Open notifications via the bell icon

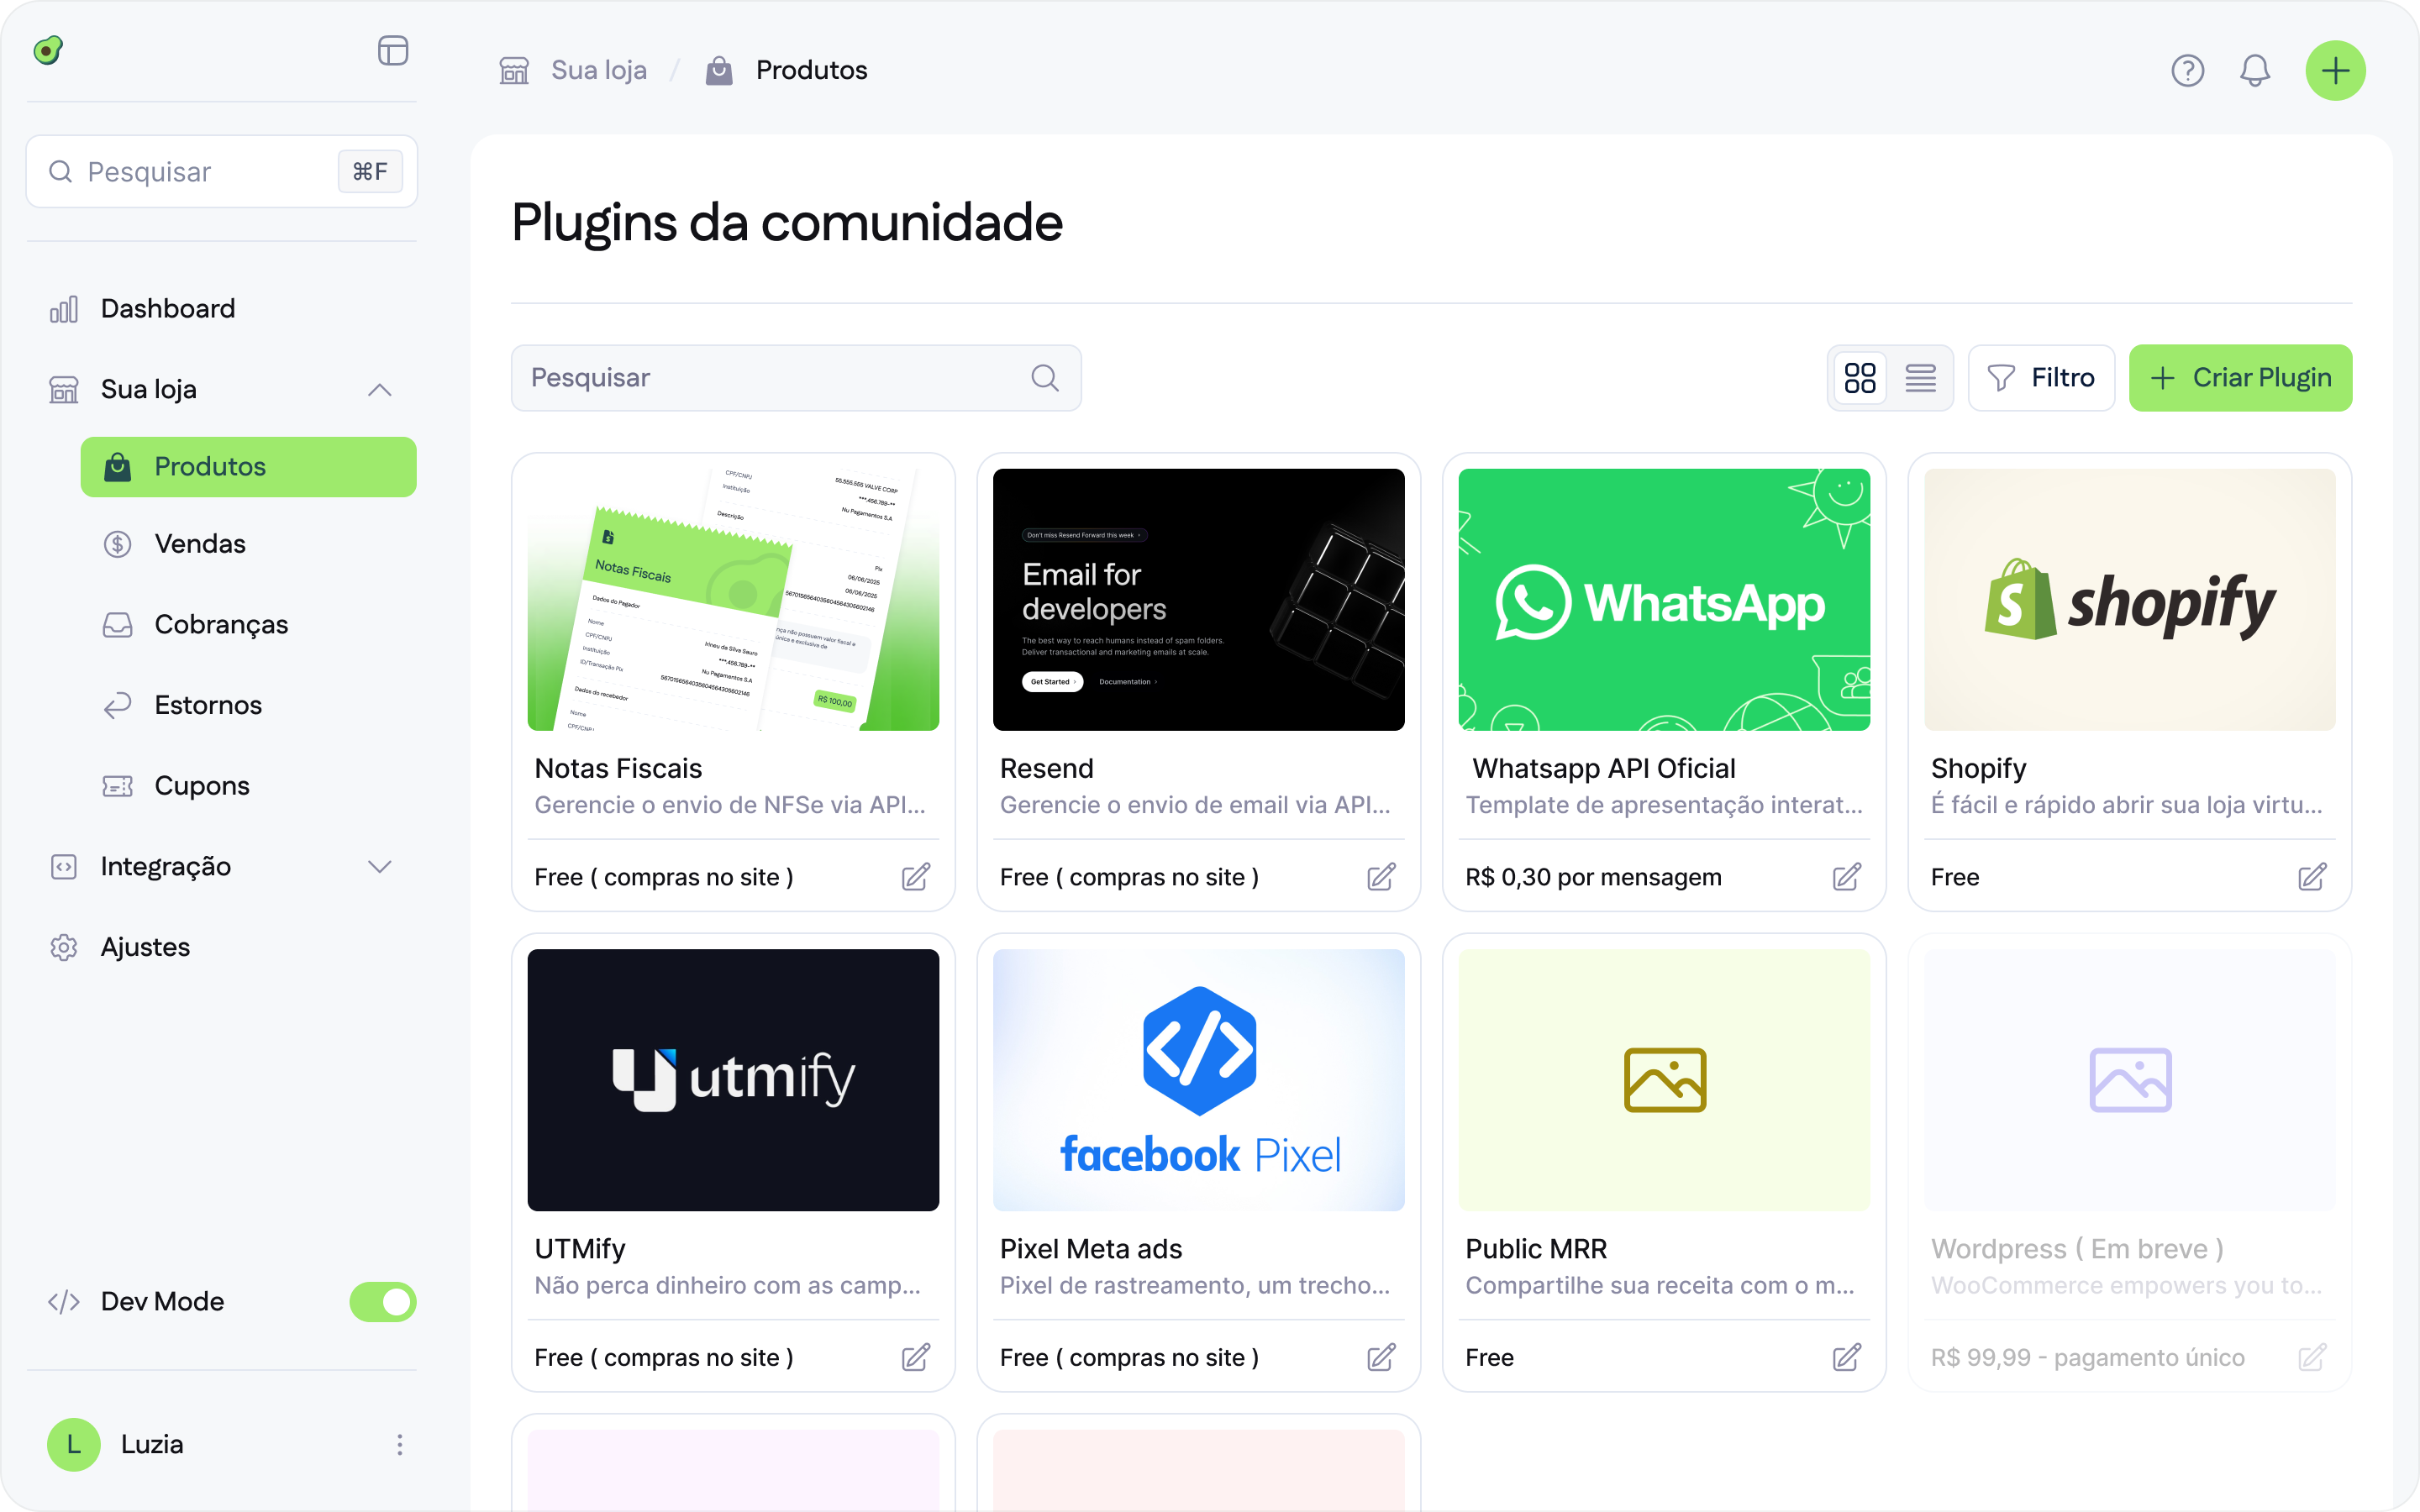click(x=2255, y=70)
